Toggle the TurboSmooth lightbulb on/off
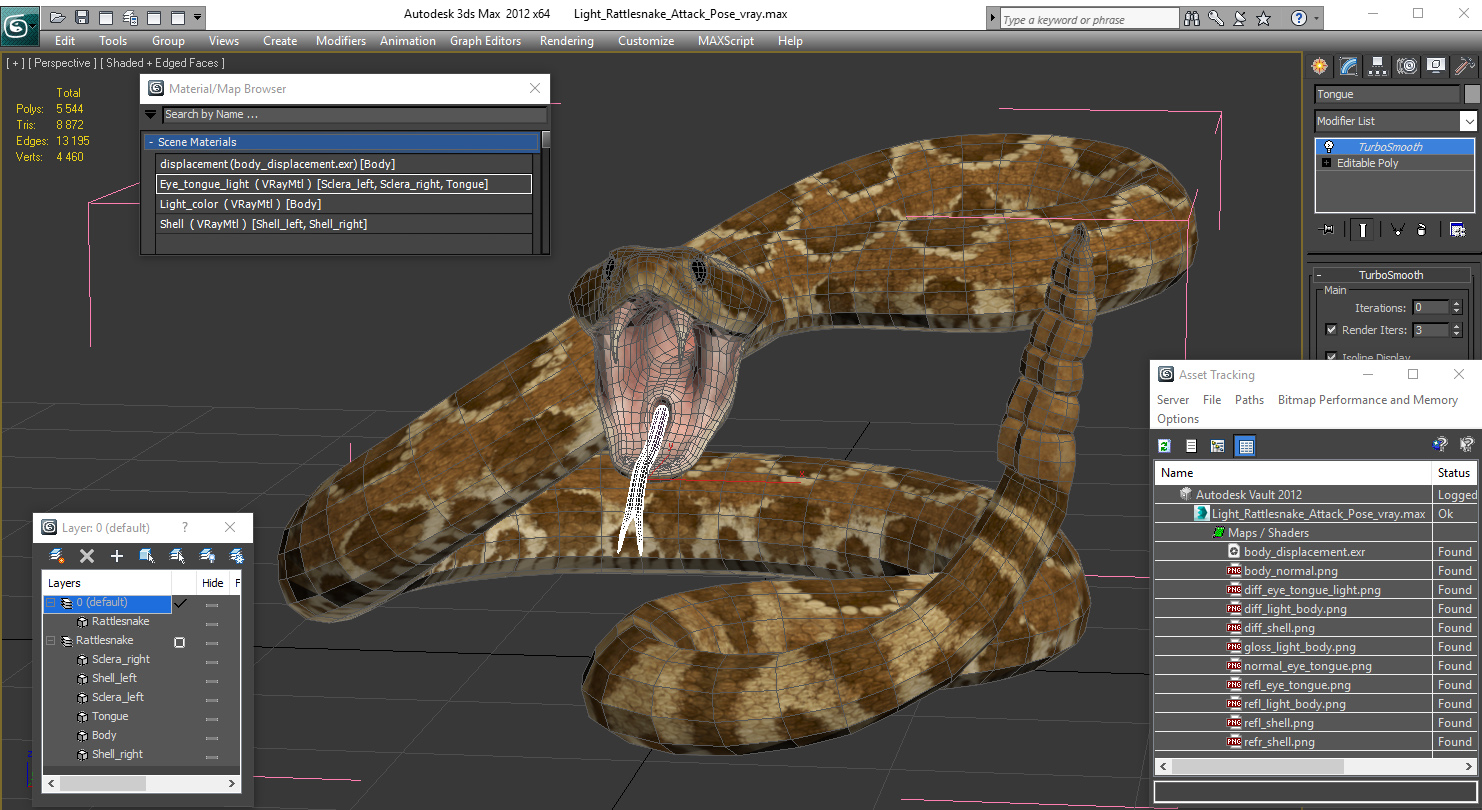Viewport: 1482px width, 810px height. tap(1329, 147)
